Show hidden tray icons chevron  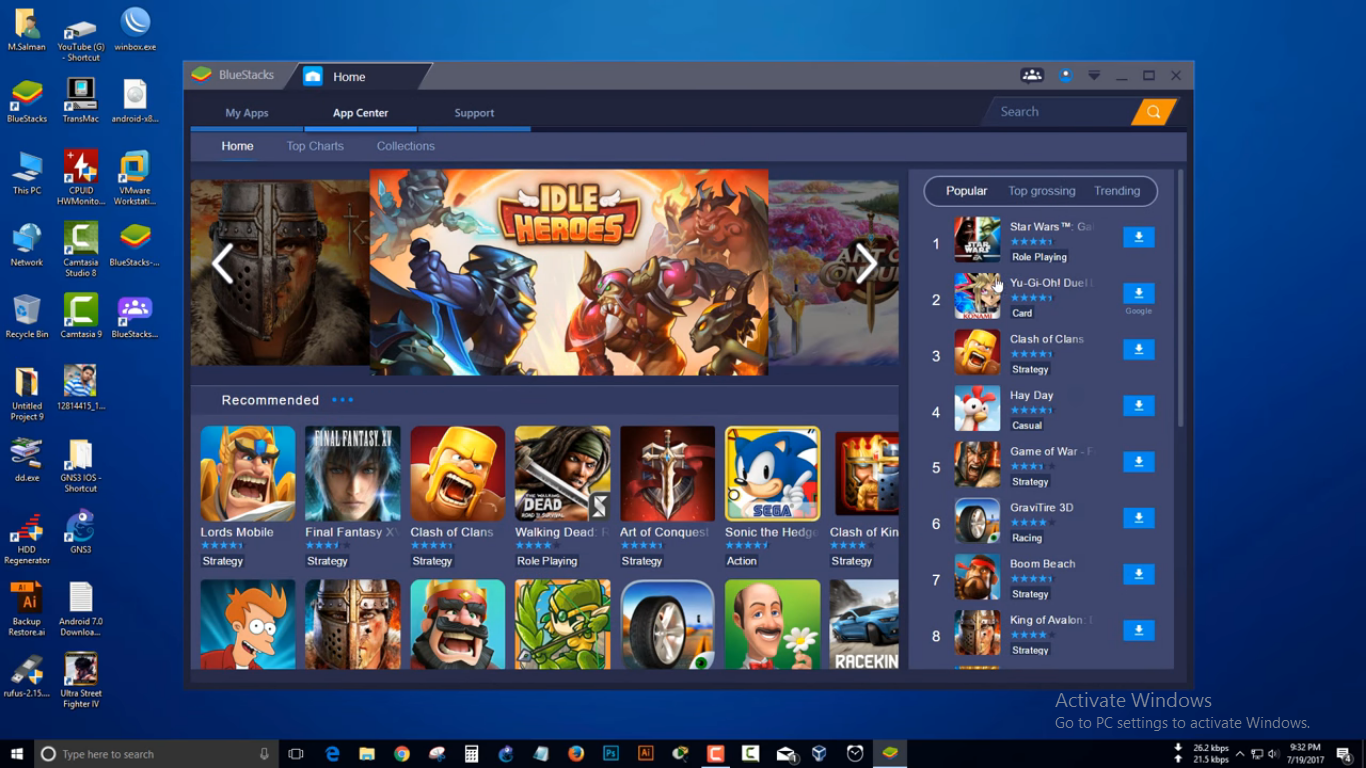coord(1240,754)
